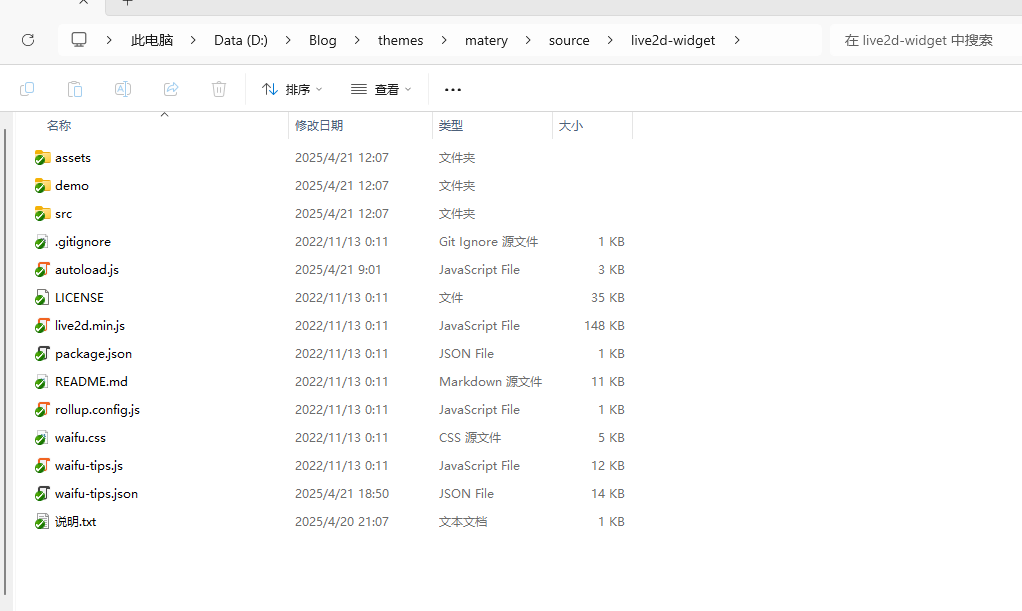Navigate to materialy 'matery' breadcrumb

[486, 40]
